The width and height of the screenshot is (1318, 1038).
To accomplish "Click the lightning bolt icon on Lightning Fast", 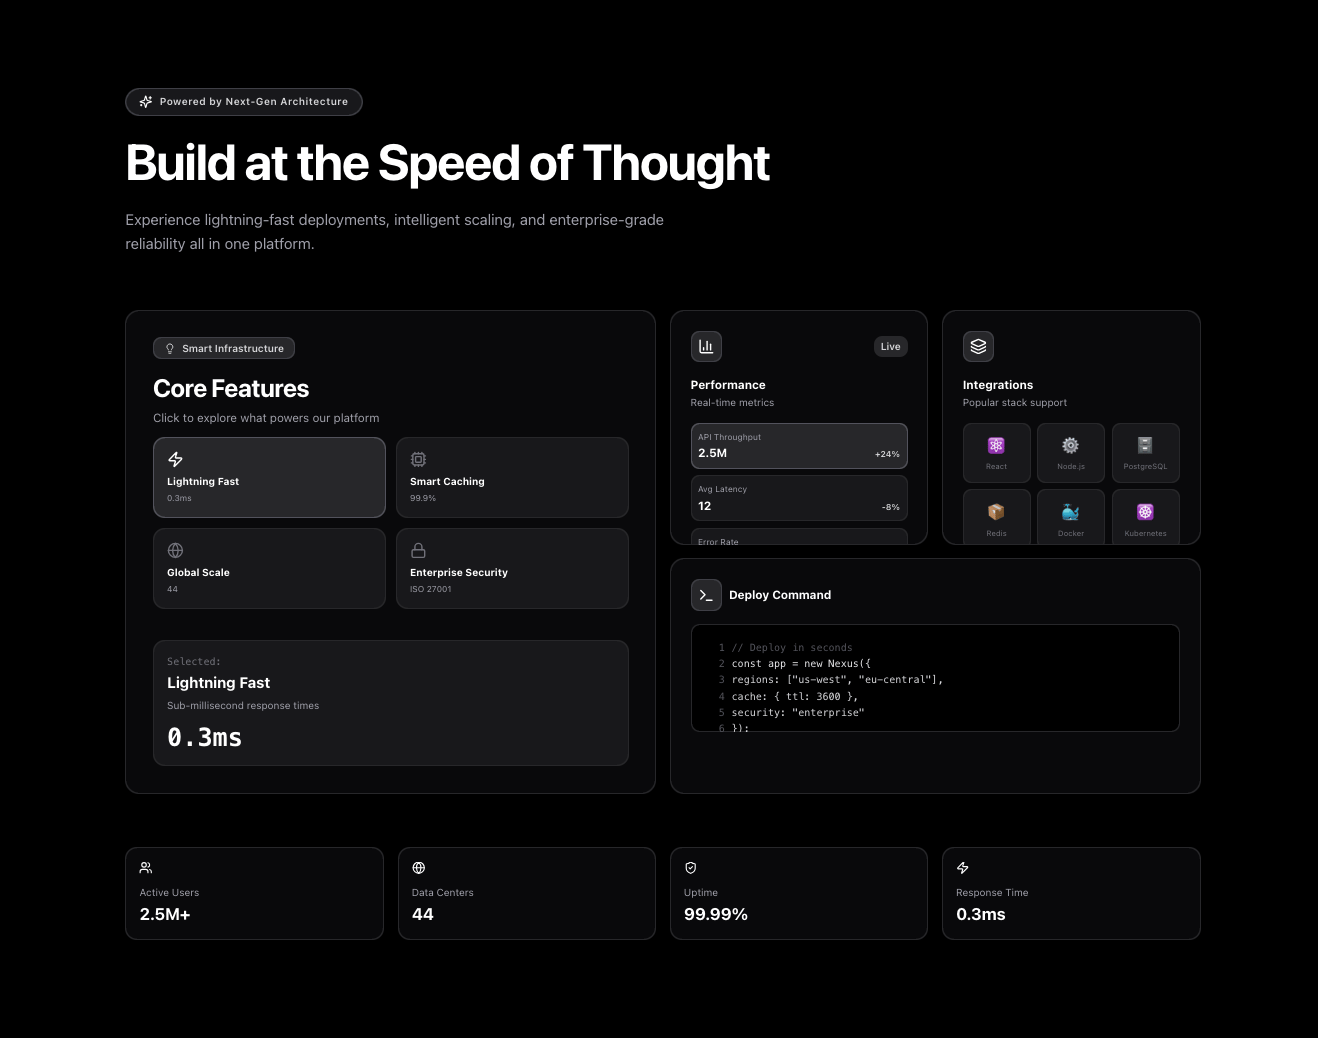I will (x=175, y=459).
